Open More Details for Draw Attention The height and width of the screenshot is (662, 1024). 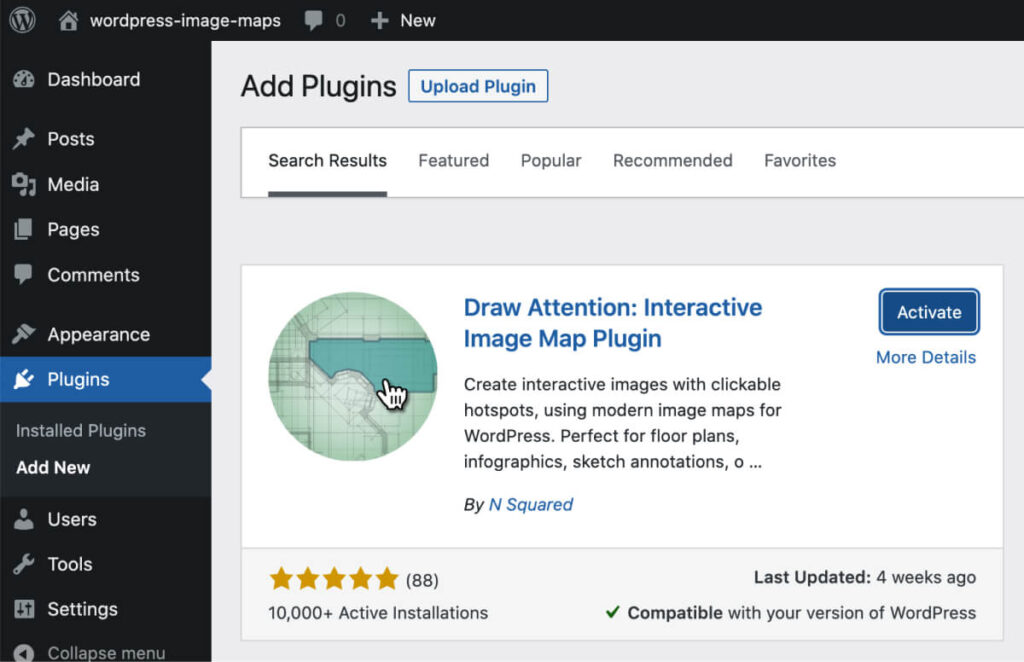point(925,357)
